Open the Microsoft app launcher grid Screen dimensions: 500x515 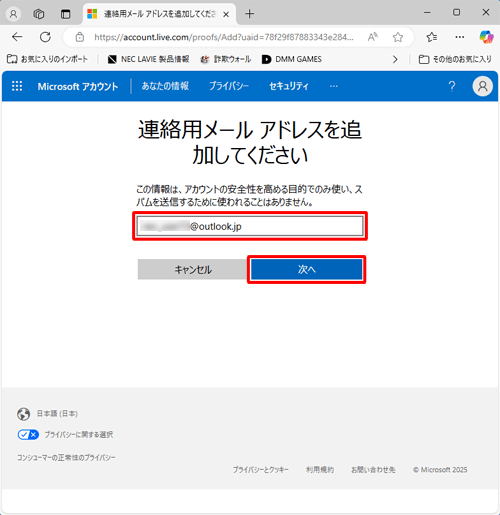click(x=17, y=86)
